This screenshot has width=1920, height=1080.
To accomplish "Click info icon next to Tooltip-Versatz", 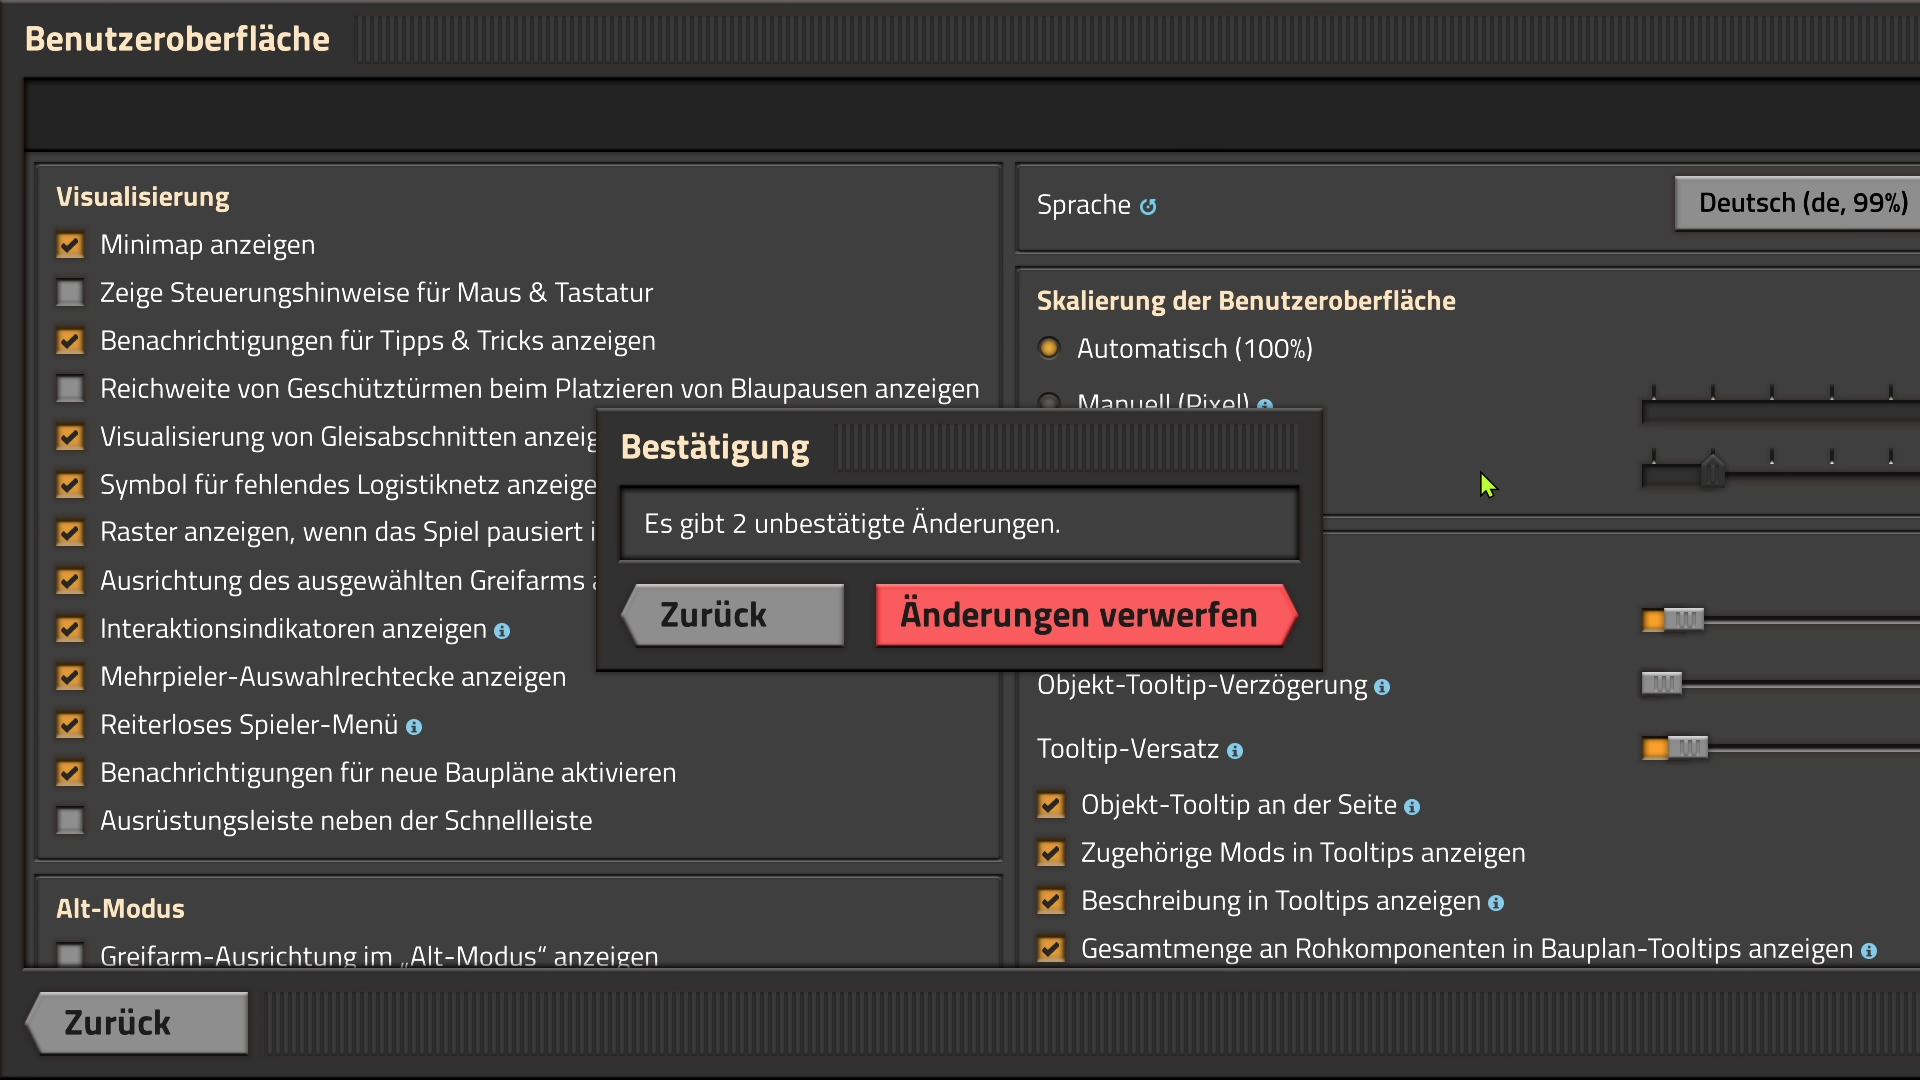I will 1235,751.
